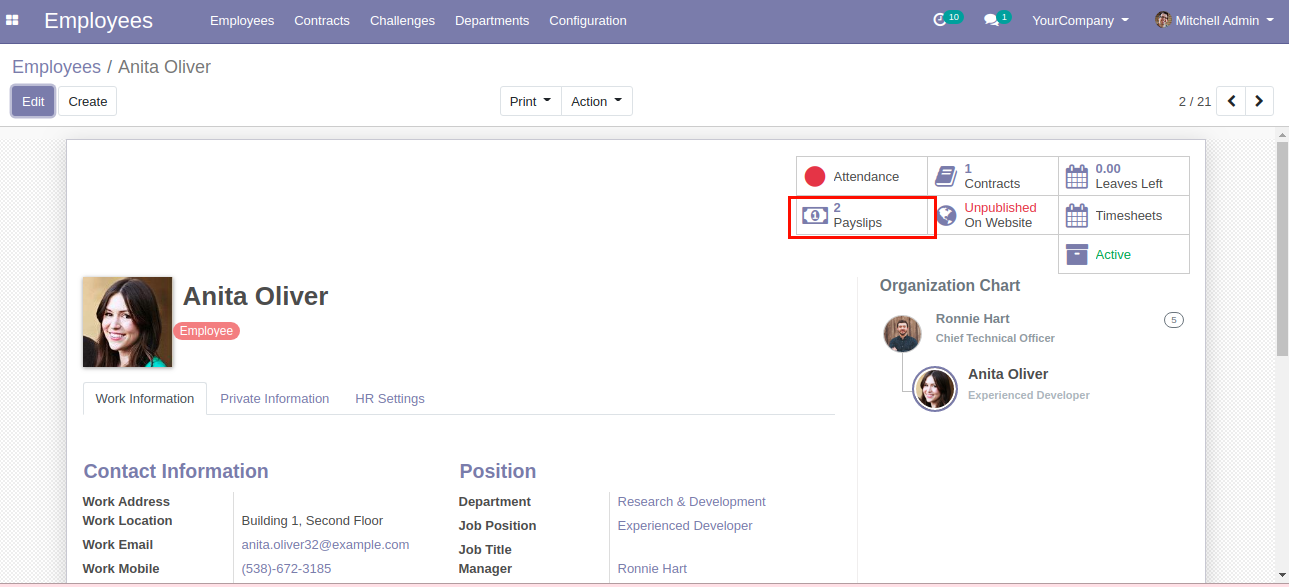Go to previous employee record arrow
Image resolution: width=1289 pixels, height=587 pixels.
click(1232, 101)
